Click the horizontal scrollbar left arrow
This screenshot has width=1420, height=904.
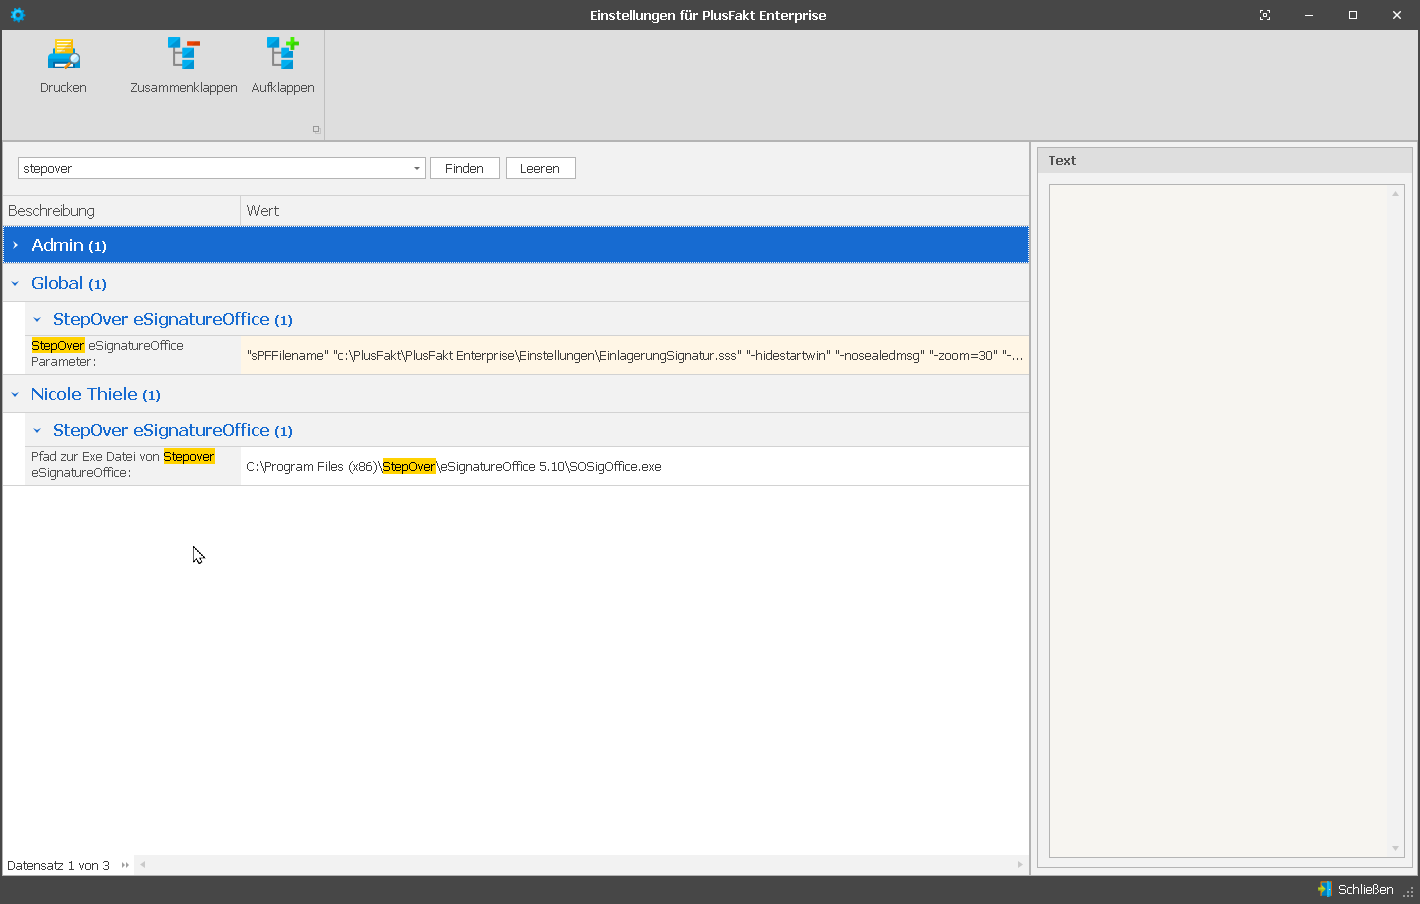(143, 865)
